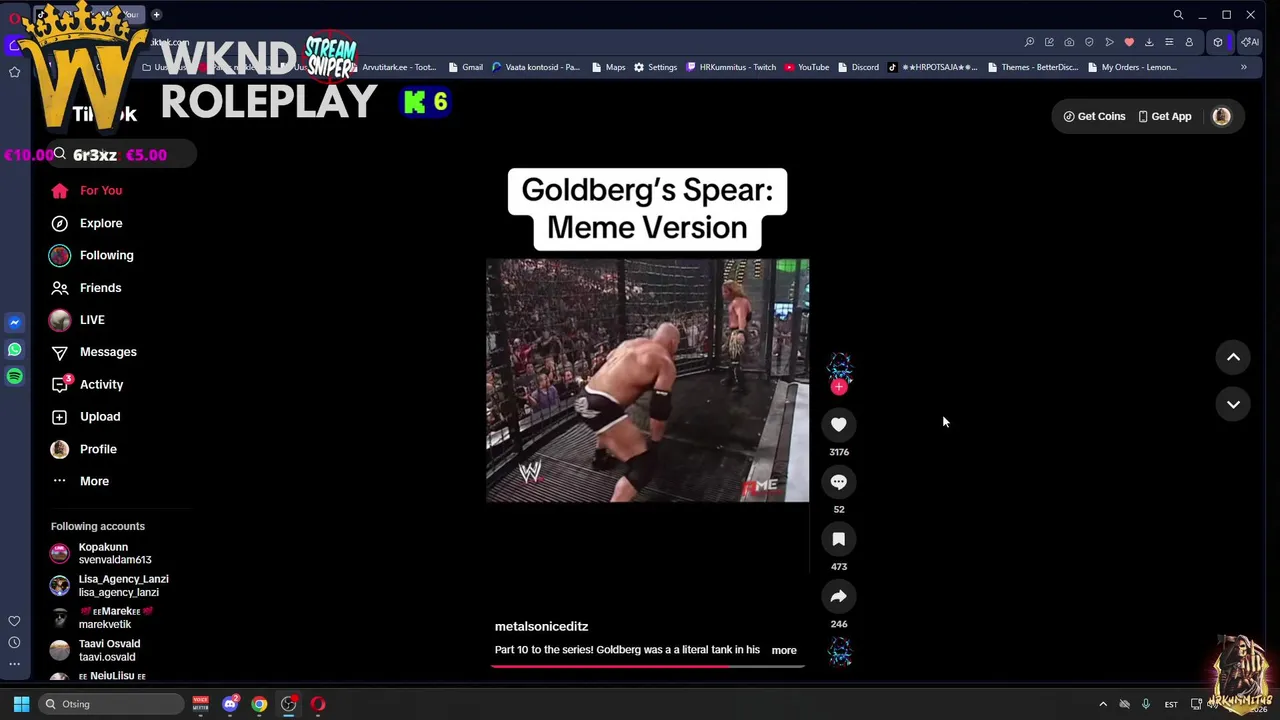
Task: Open the Friends page icon
Action: 60,288
